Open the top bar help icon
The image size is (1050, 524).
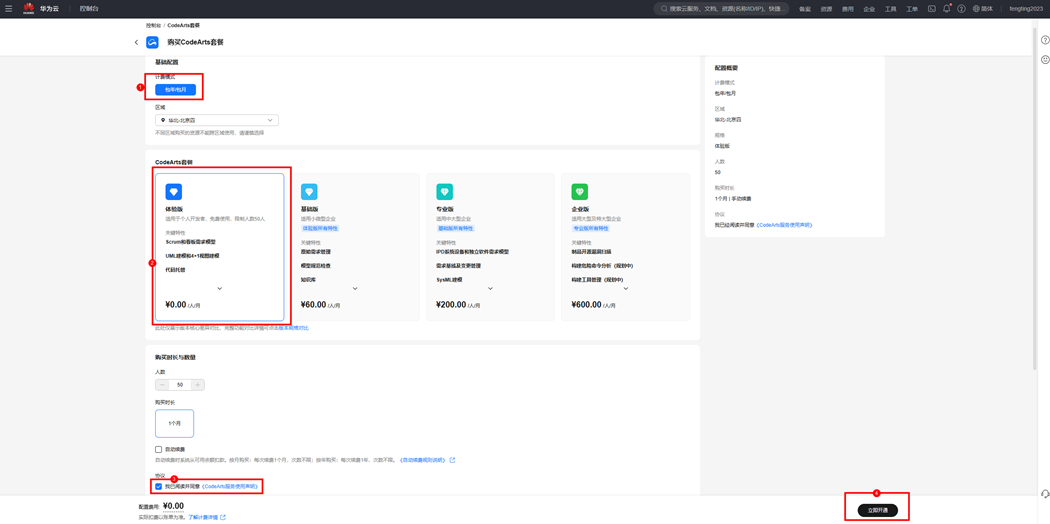(962, 9)
